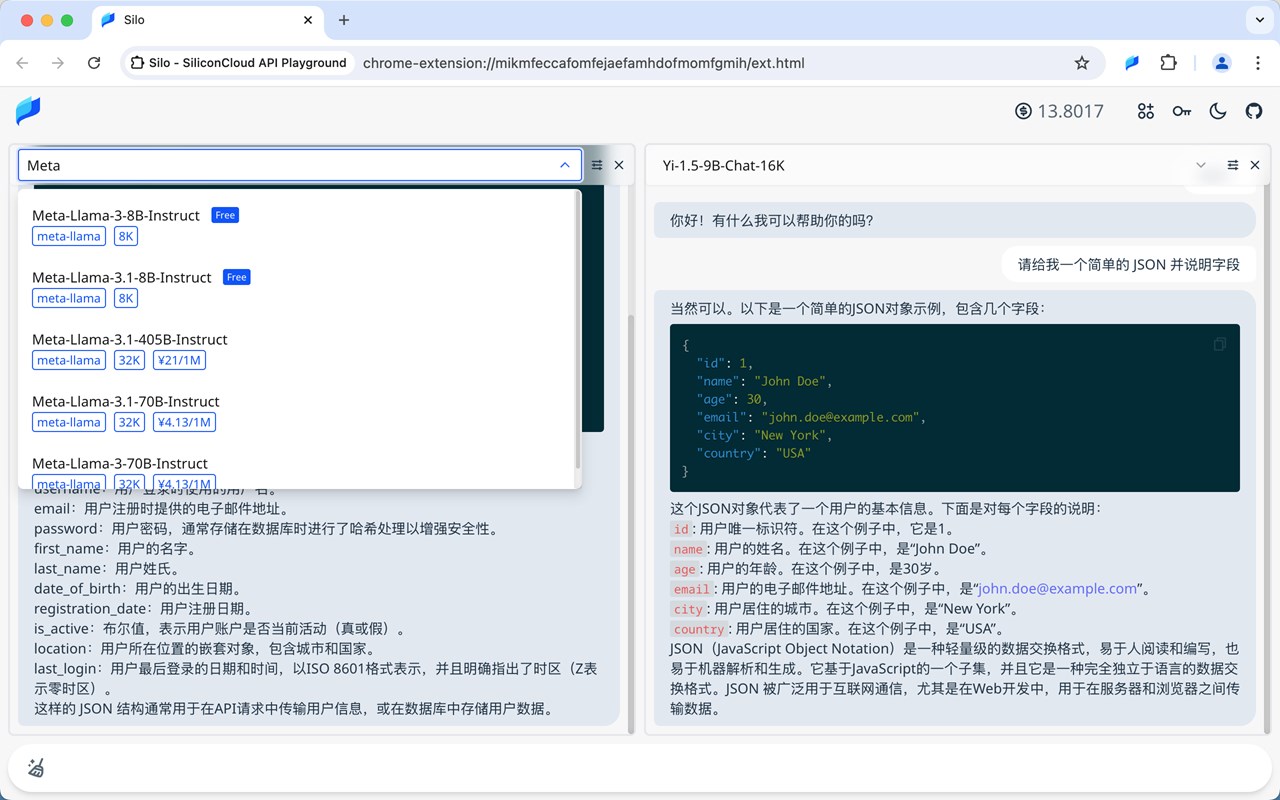Focus the bottom message input box
Screen dimensions: 1280x800
pyautogui.click(x=640, y=768)
